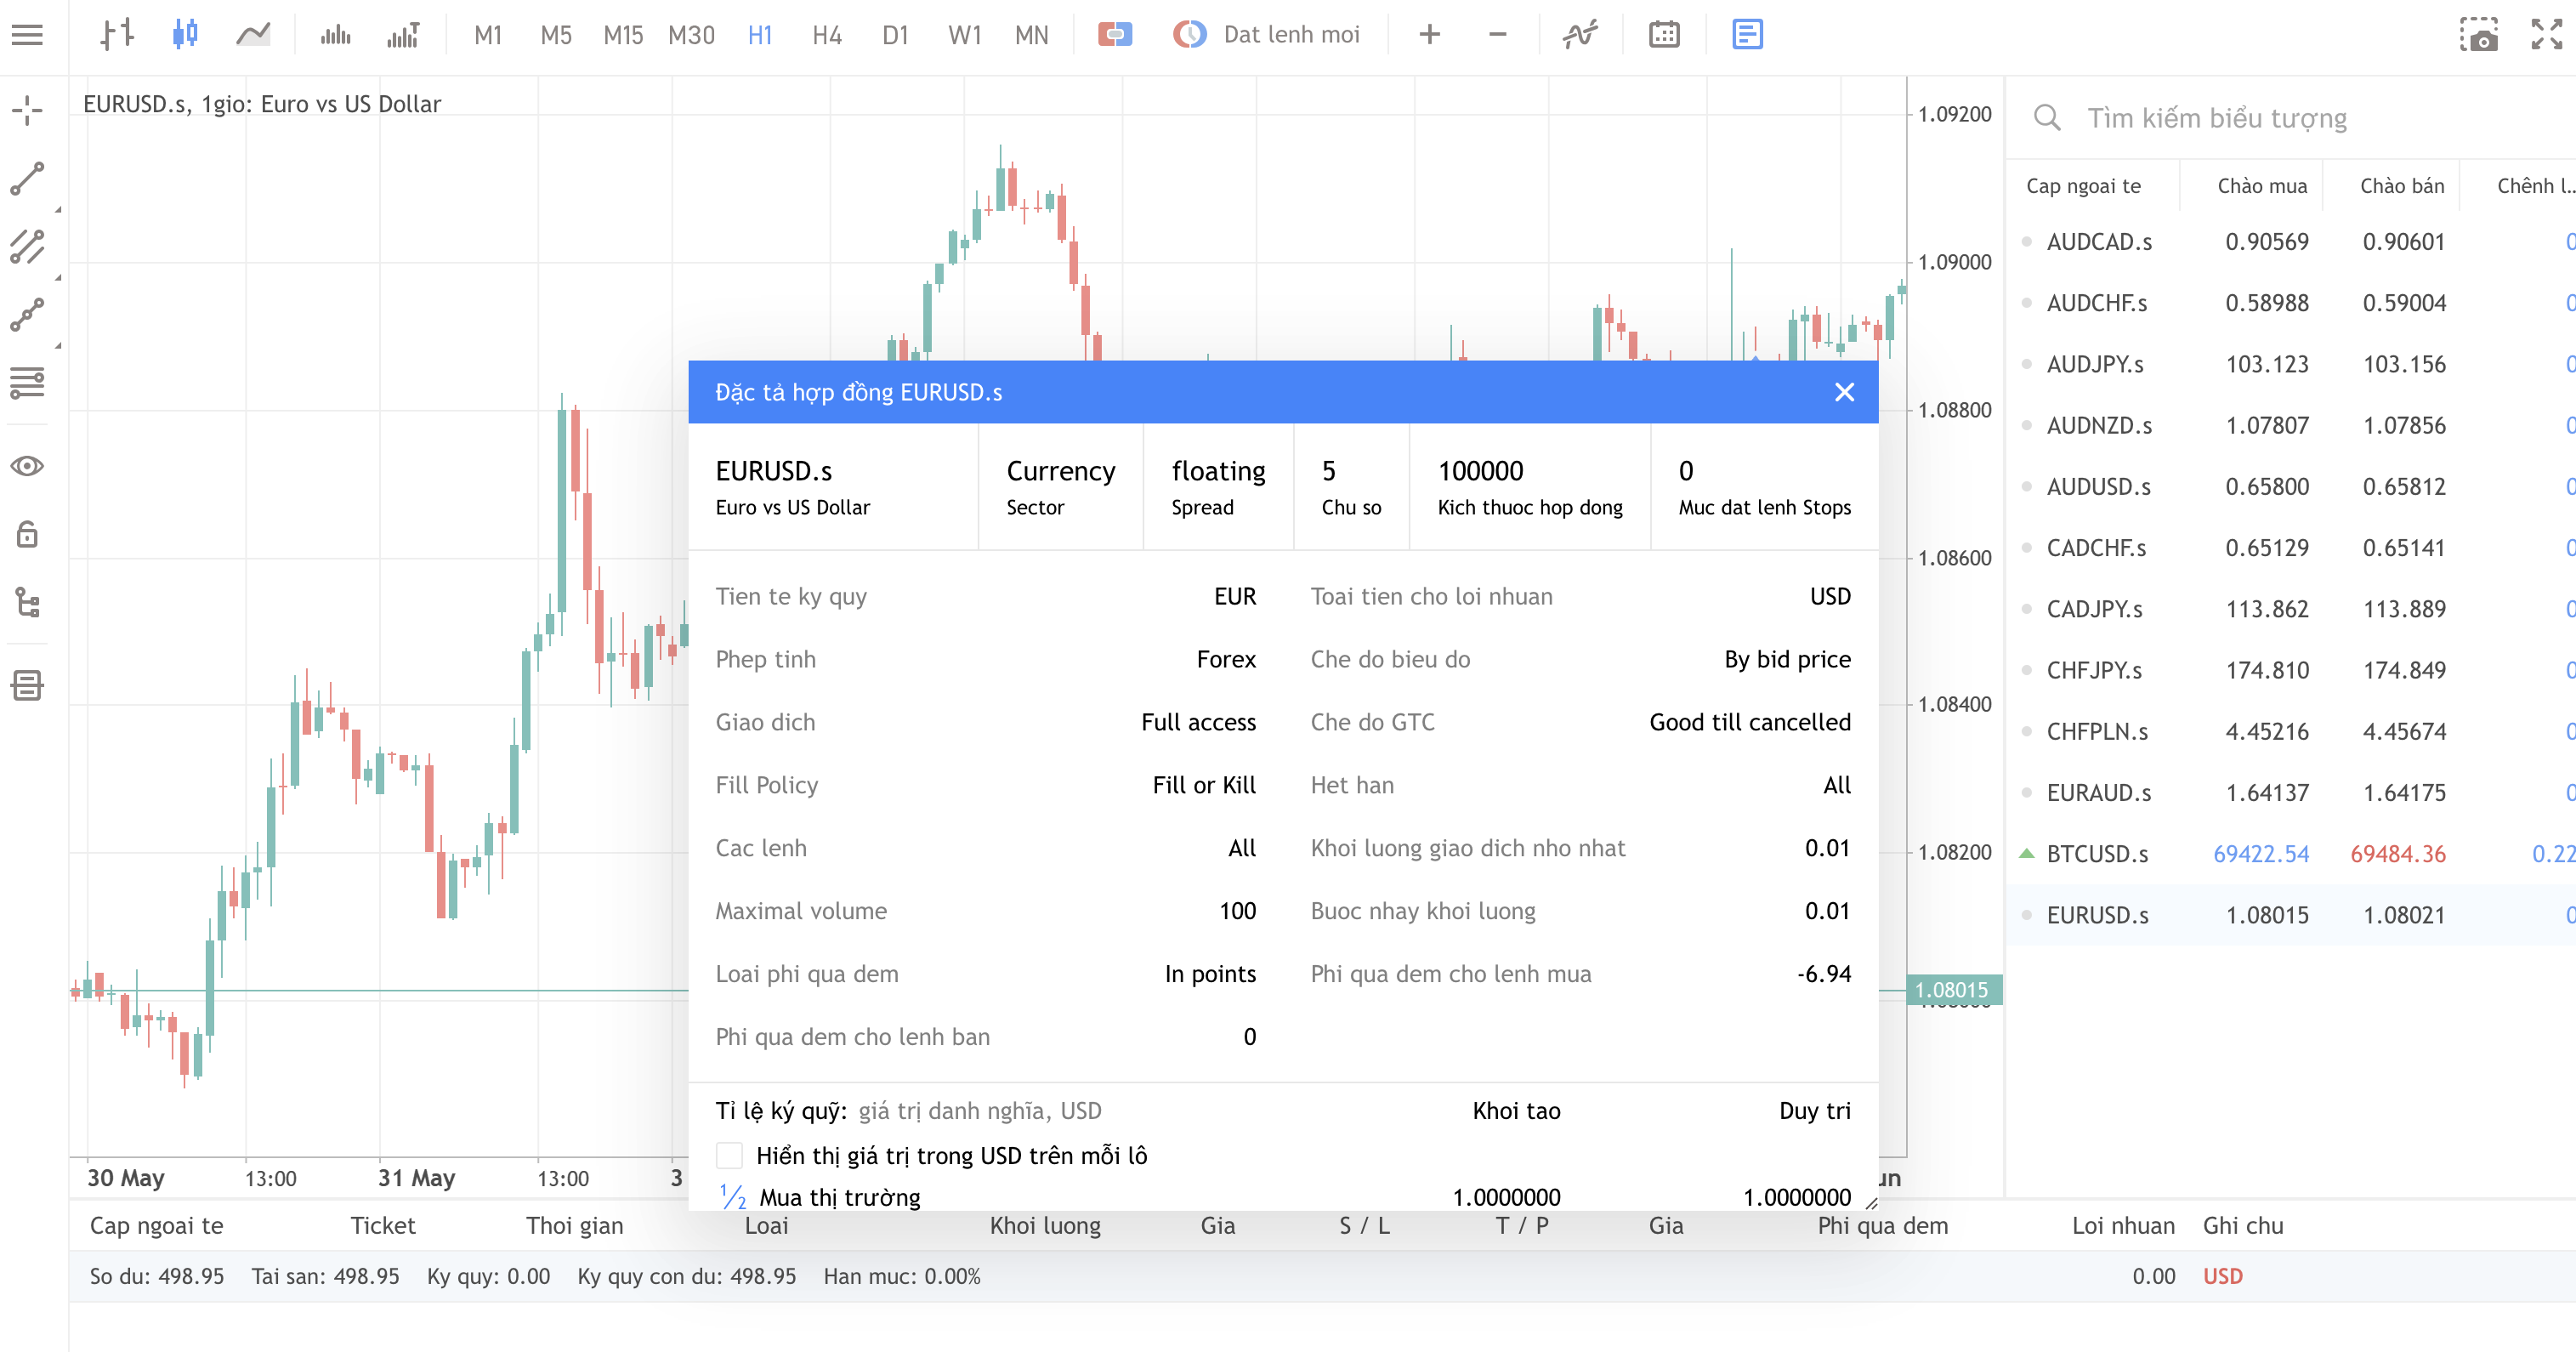
Task: Sort trades by Loi nhuan column header
Action: click(2123, 1225)
